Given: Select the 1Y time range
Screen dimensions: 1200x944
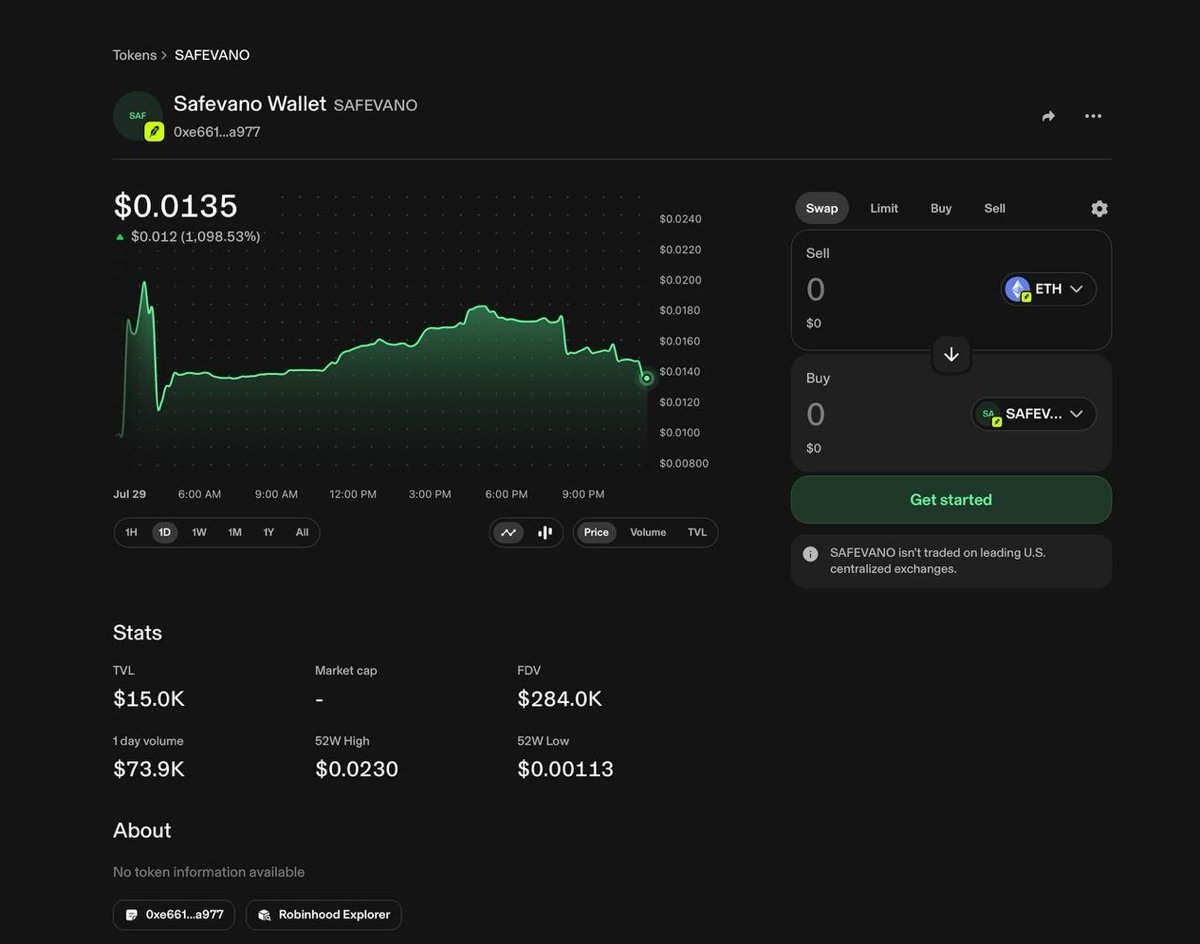Looking at the screenshot, I should coord(268,532).
